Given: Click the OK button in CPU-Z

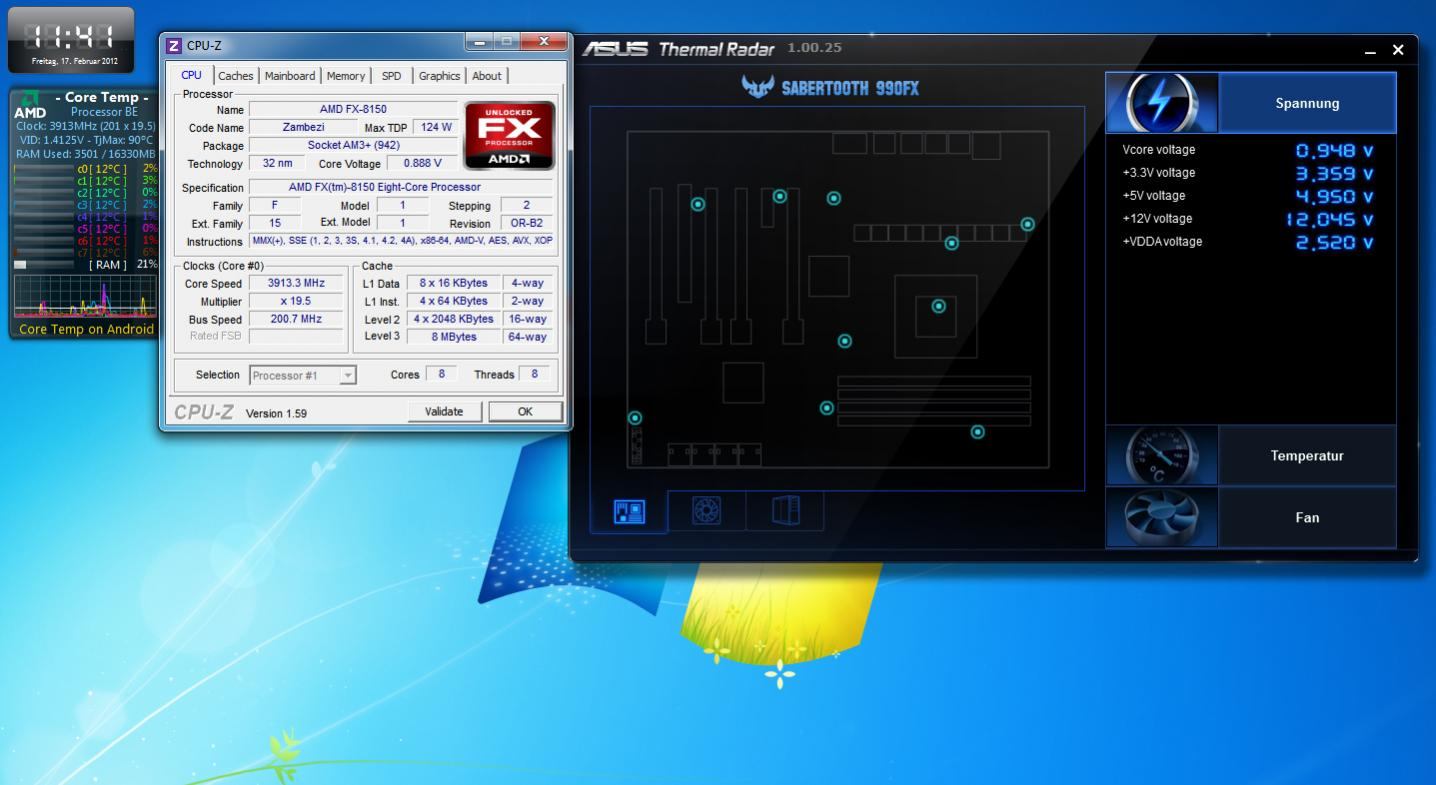Looking at the screenshot, I should pyautogui.click(x=525, y=411).
